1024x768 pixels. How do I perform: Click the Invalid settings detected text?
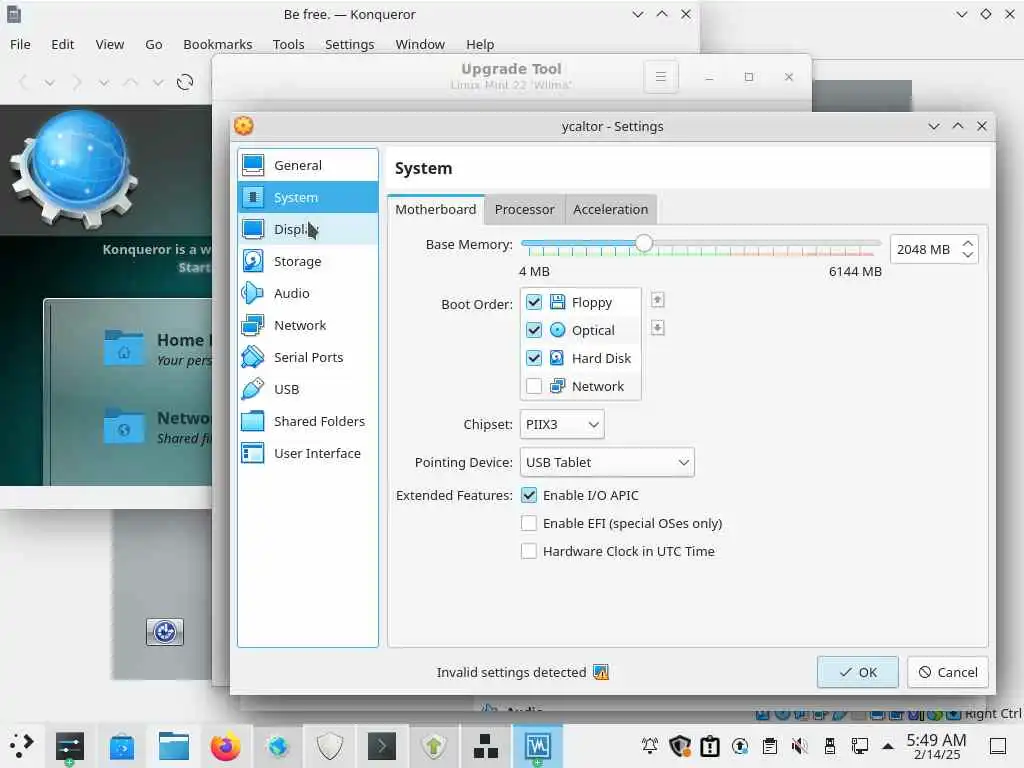pyautogui.click(x=511, y=672)
